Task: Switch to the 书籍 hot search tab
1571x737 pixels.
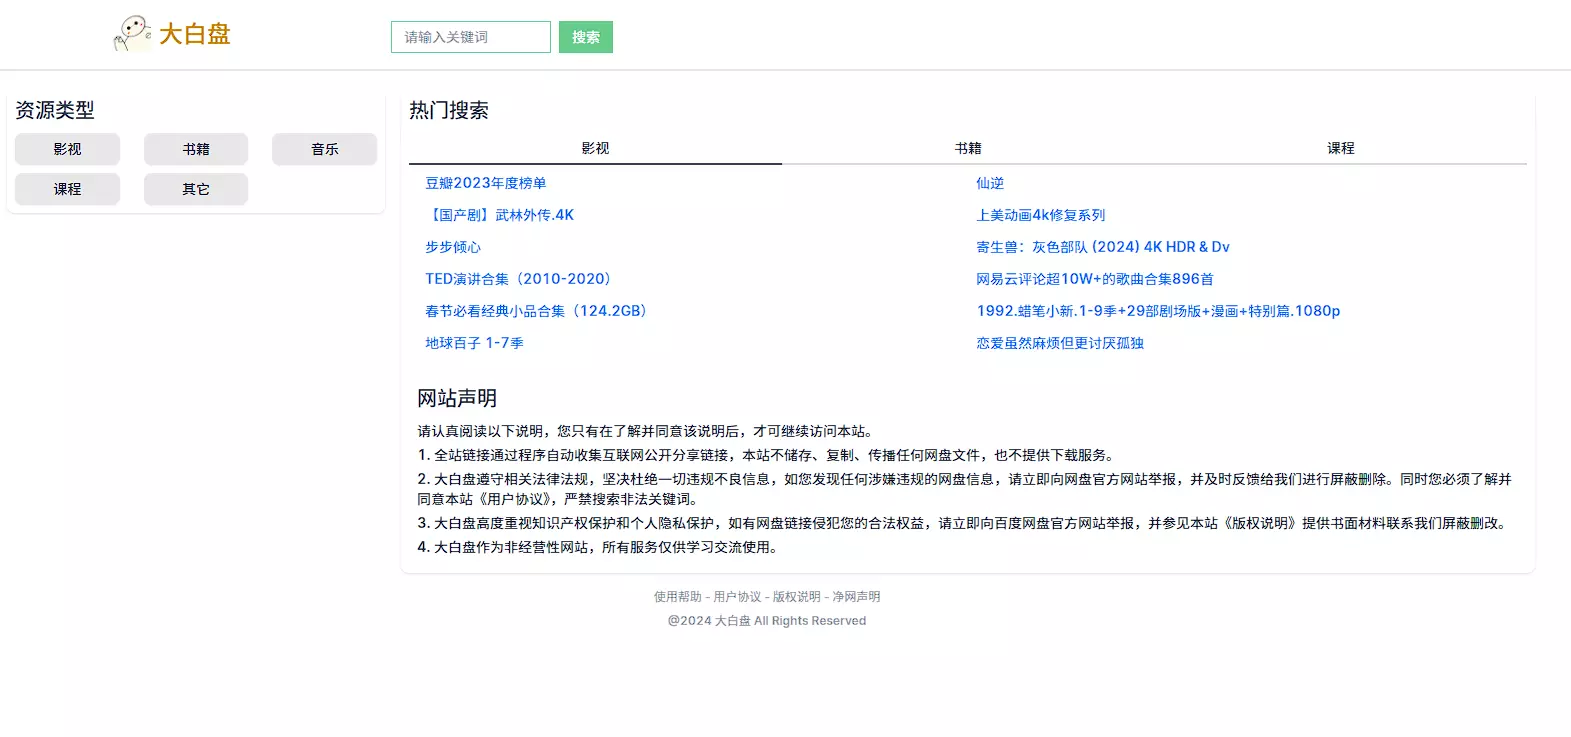Action: [x=968, y=148]
